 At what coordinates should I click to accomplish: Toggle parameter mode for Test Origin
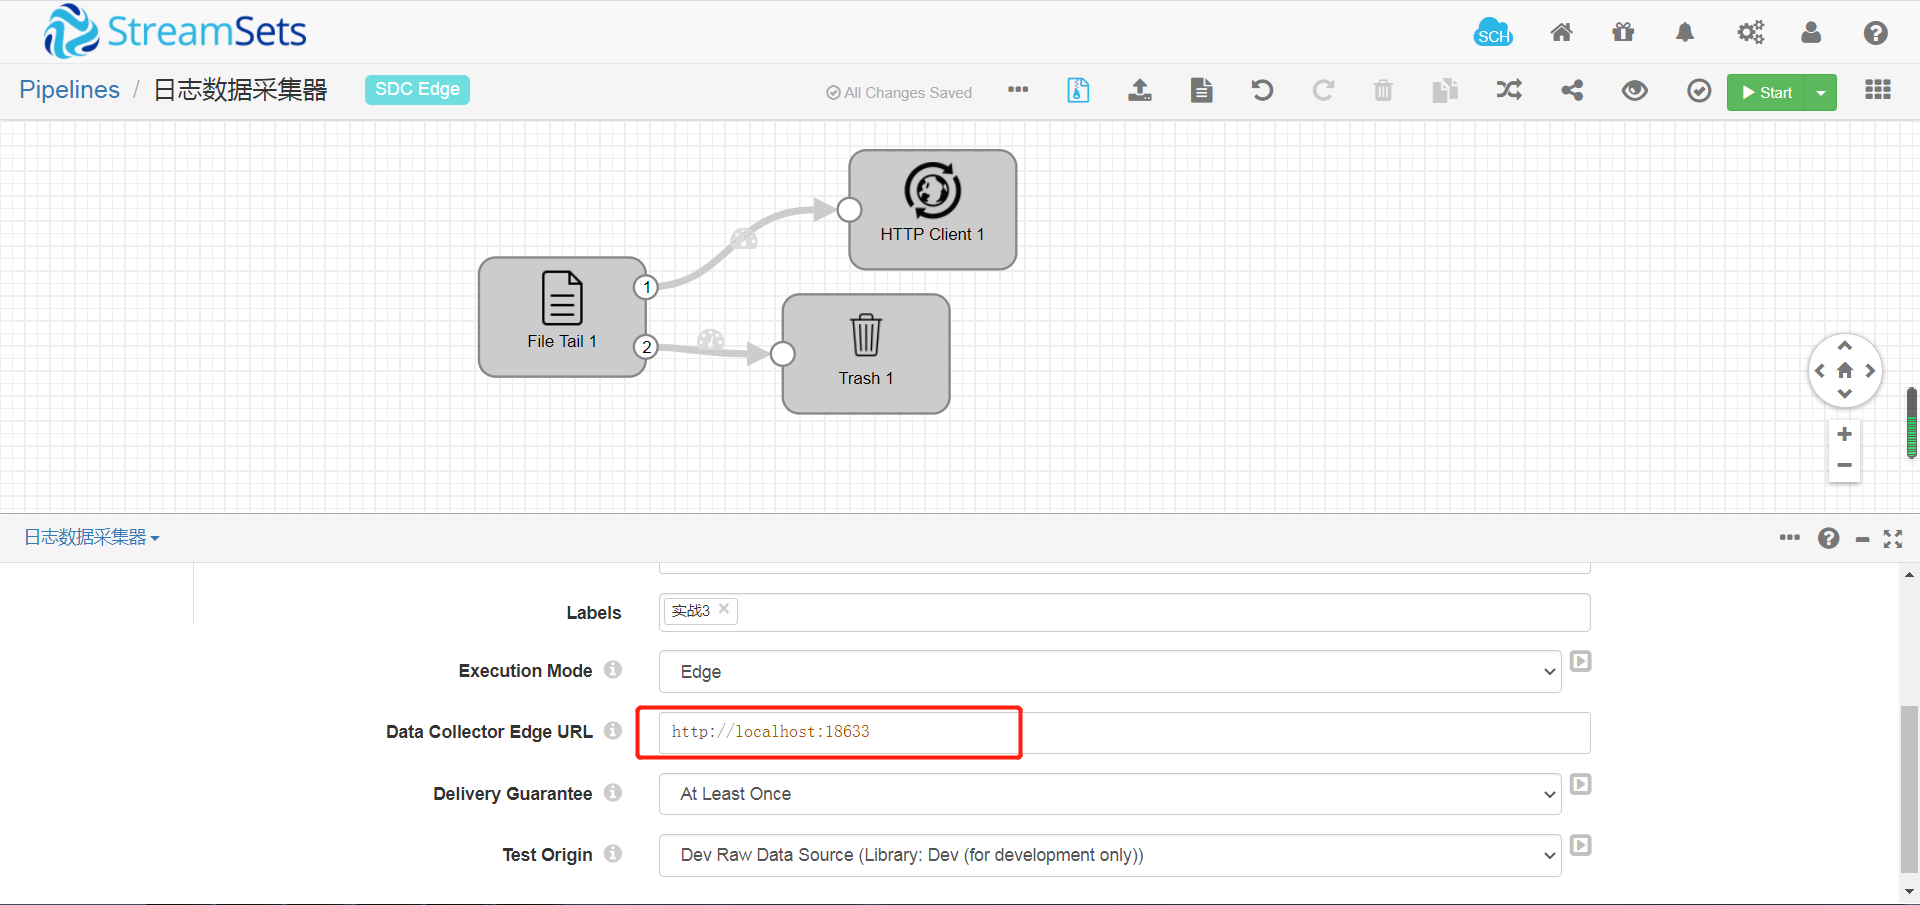pyautogui.click(x=1581, y=845)
